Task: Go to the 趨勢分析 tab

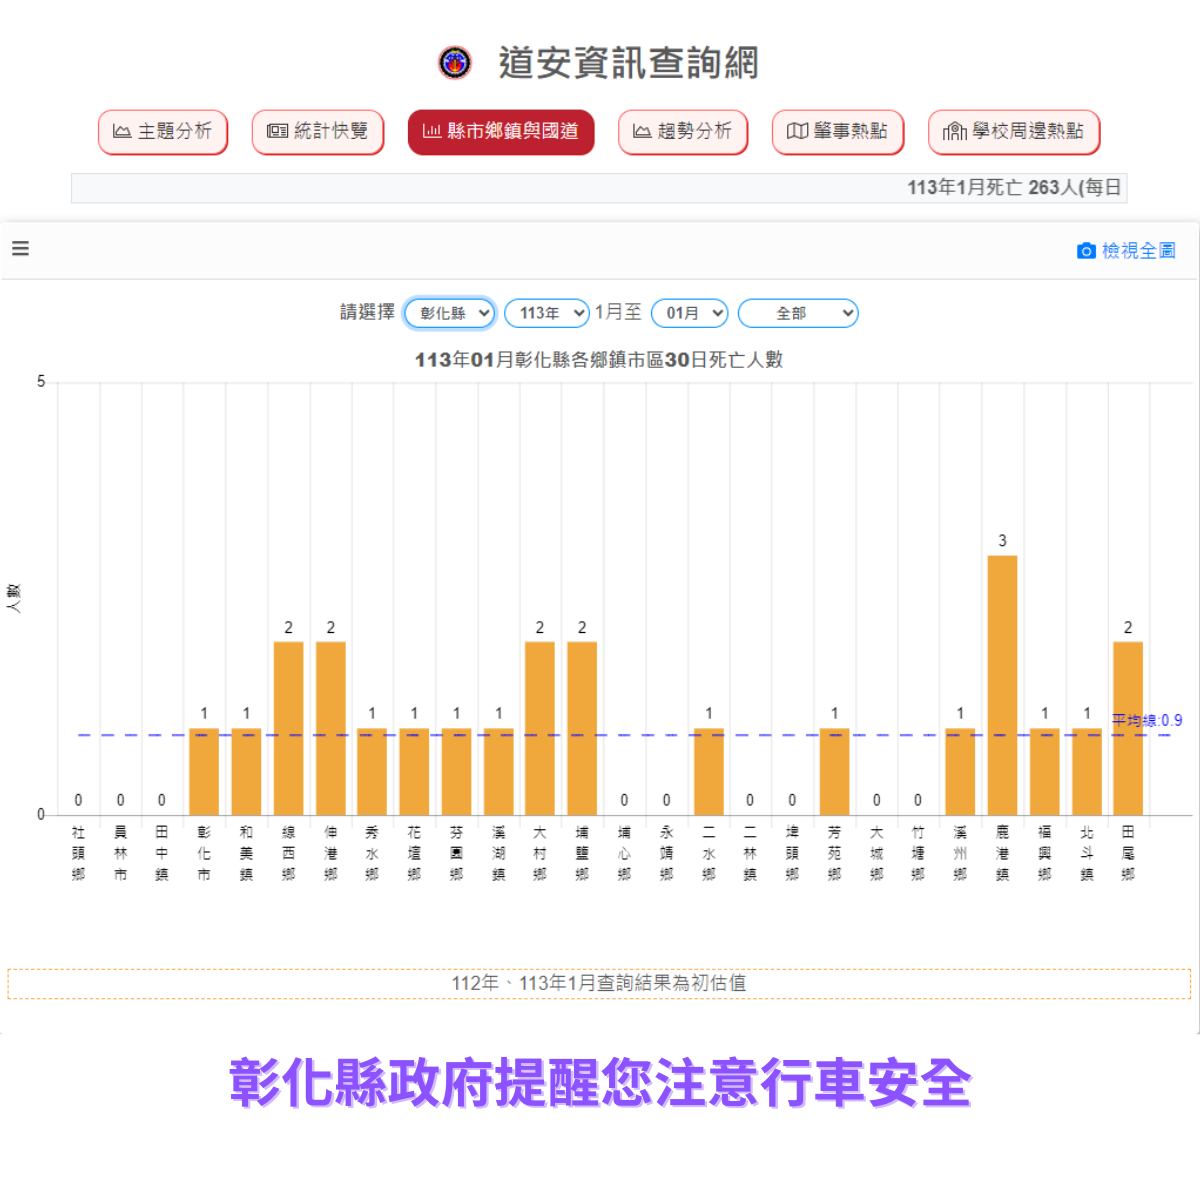Action: click(x=683, y=132)
